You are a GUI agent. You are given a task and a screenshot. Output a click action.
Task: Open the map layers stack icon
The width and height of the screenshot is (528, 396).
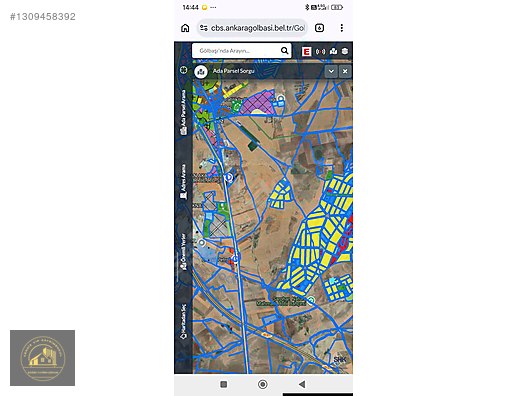tap(345, 51)
